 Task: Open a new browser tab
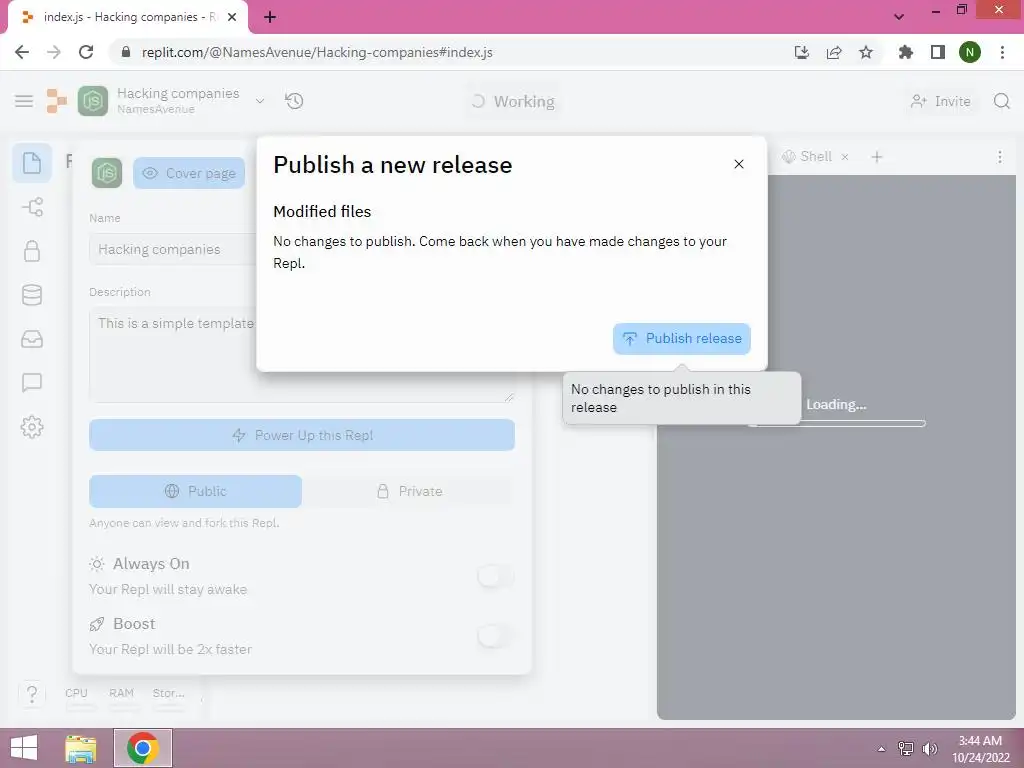point(270,17)
